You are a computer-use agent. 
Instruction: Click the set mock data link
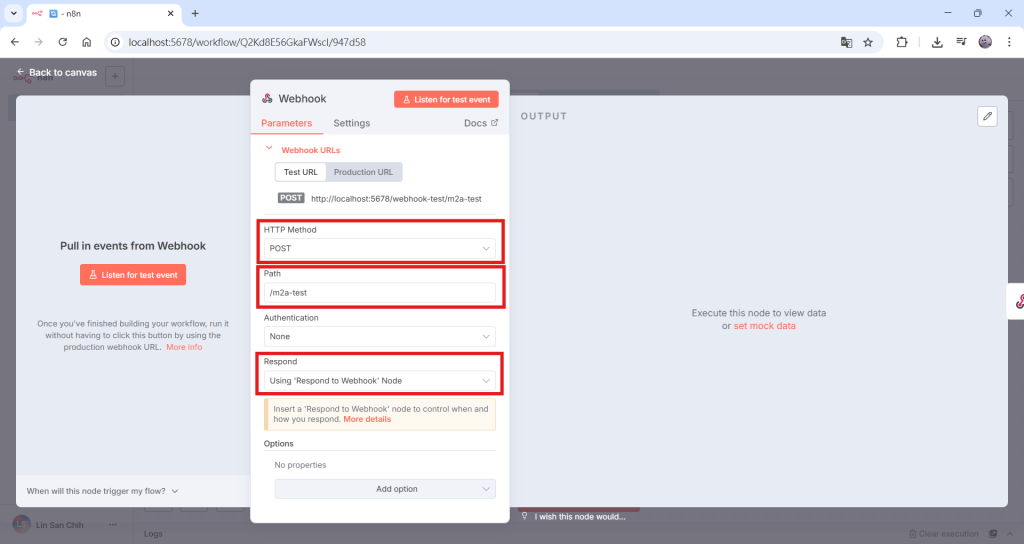pos(764,326)
